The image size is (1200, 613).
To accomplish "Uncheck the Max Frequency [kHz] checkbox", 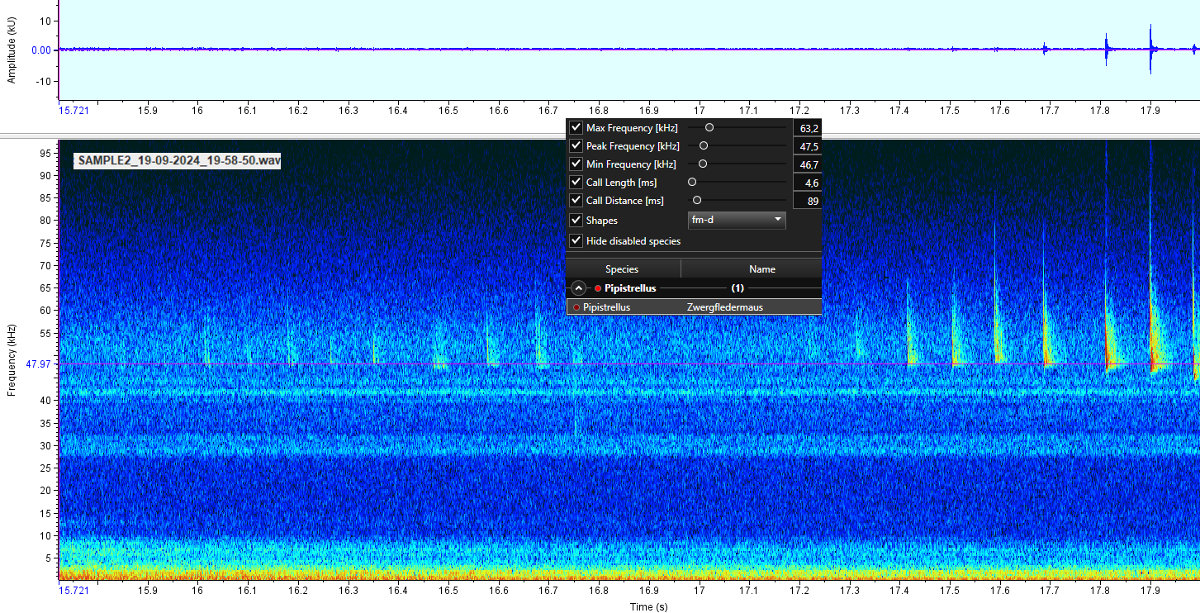I will (575, 128).
